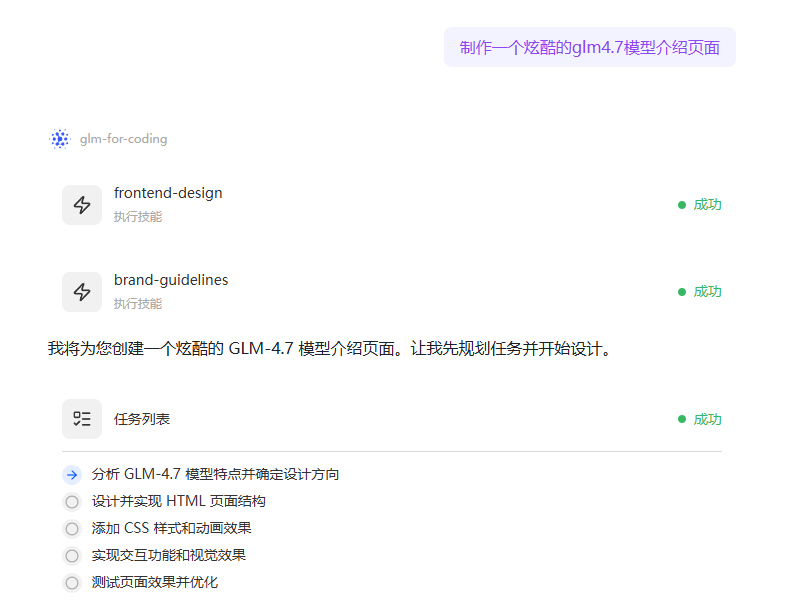Select the task 分析 GLM-4.7 模型特点并确定设计方向

pyautogui.click(x=215, y=474)
